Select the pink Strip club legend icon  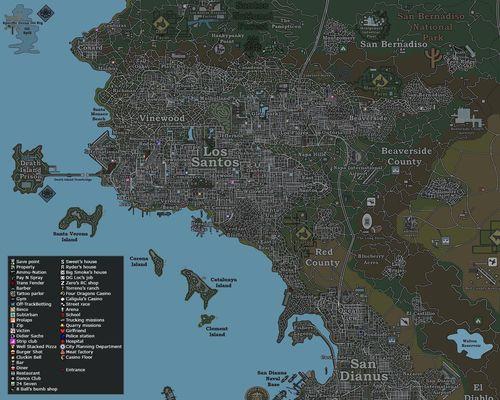point(12,341)
